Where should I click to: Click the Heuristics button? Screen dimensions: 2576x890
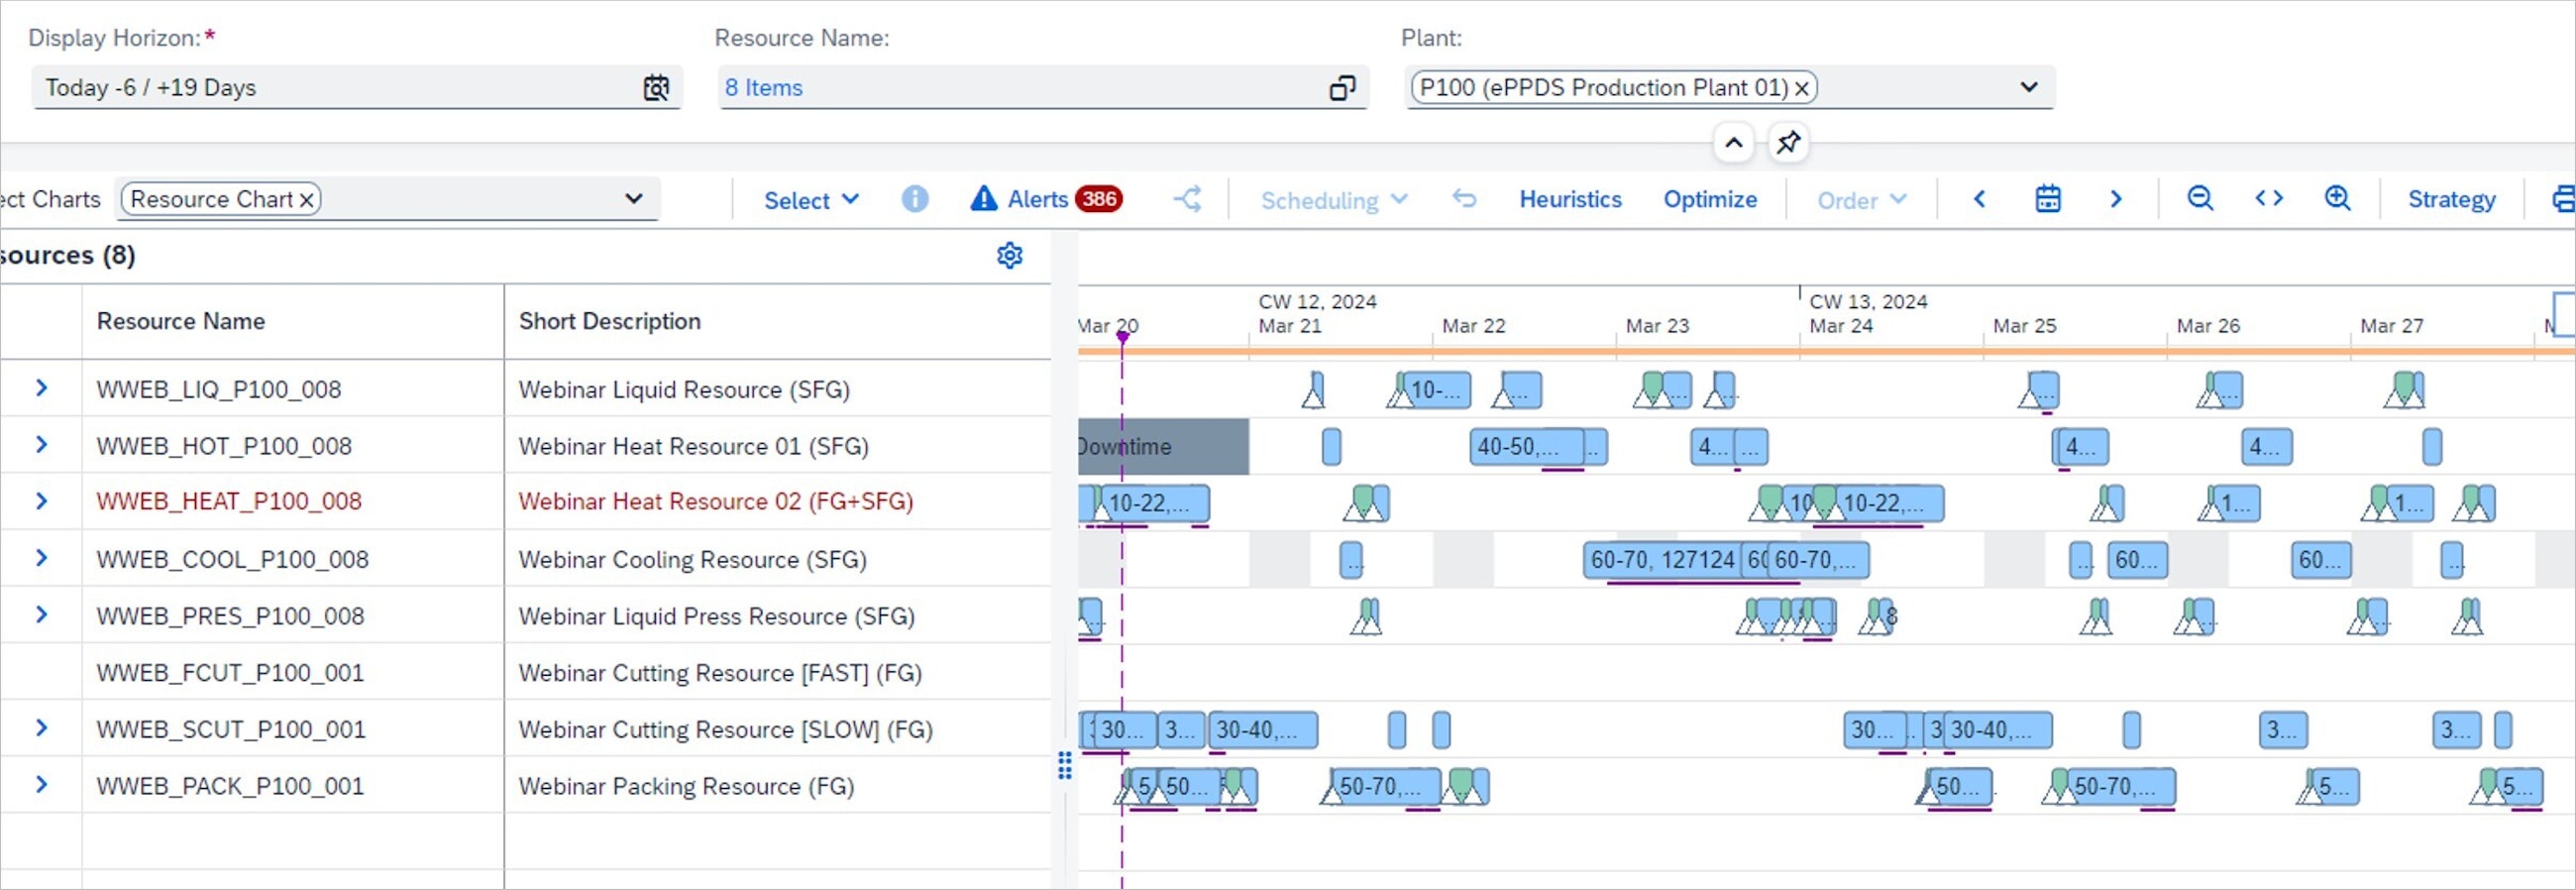point(1570,199)
